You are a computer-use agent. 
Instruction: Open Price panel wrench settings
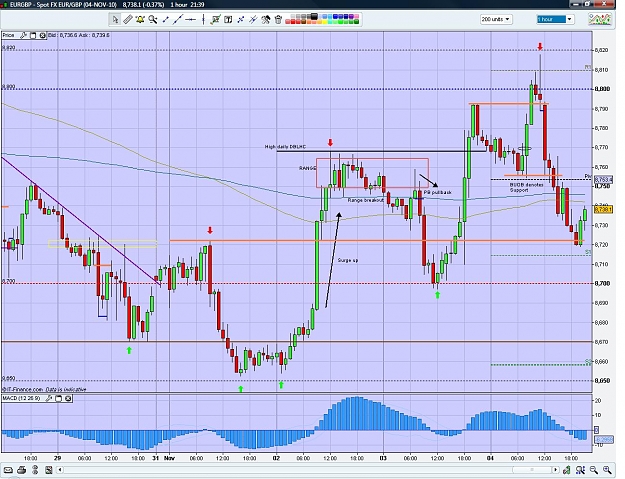click(x=24, y=35)
